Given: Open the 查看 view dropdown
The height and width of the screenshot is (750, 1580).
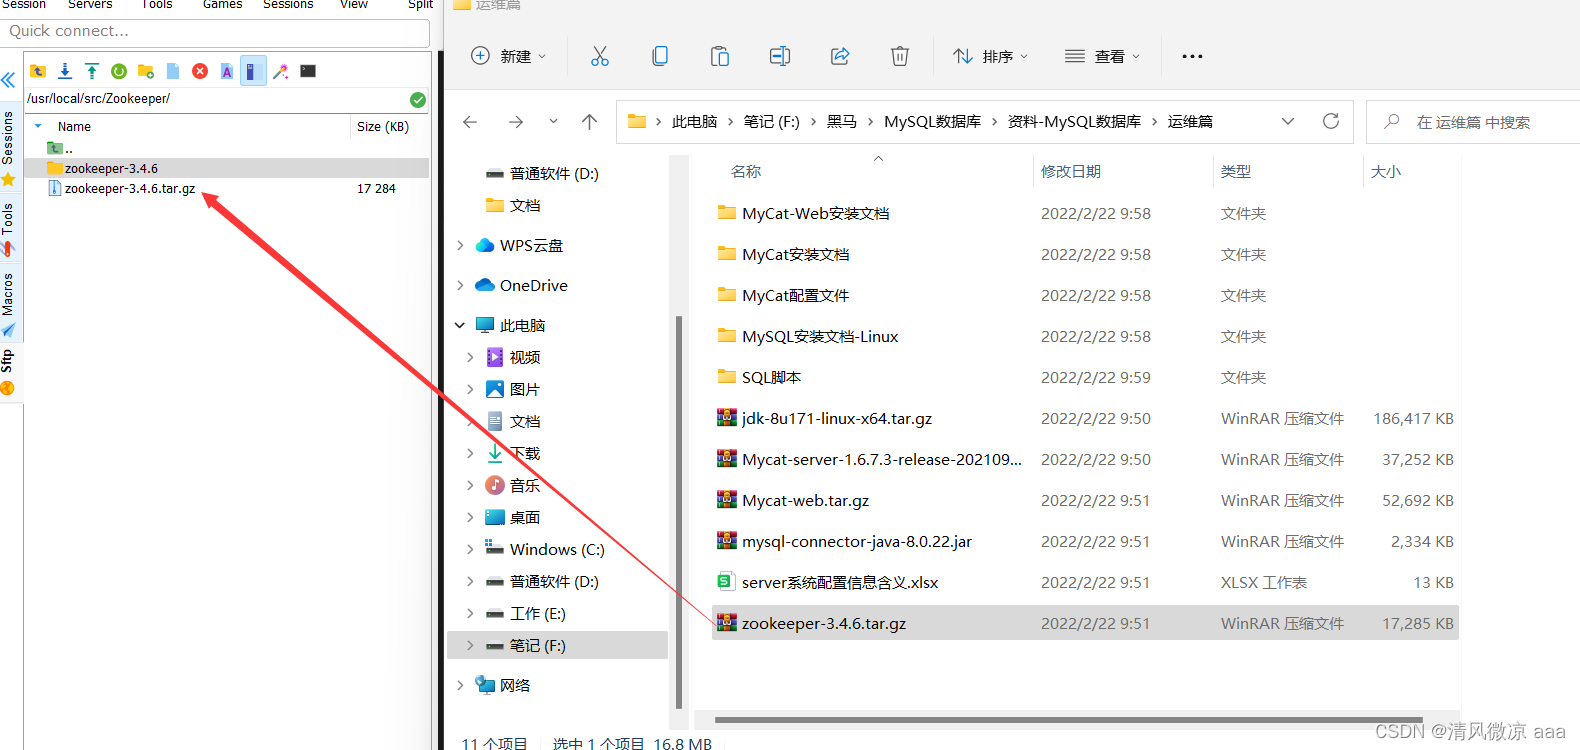Looking at the screenshot, I should 1102,56.
